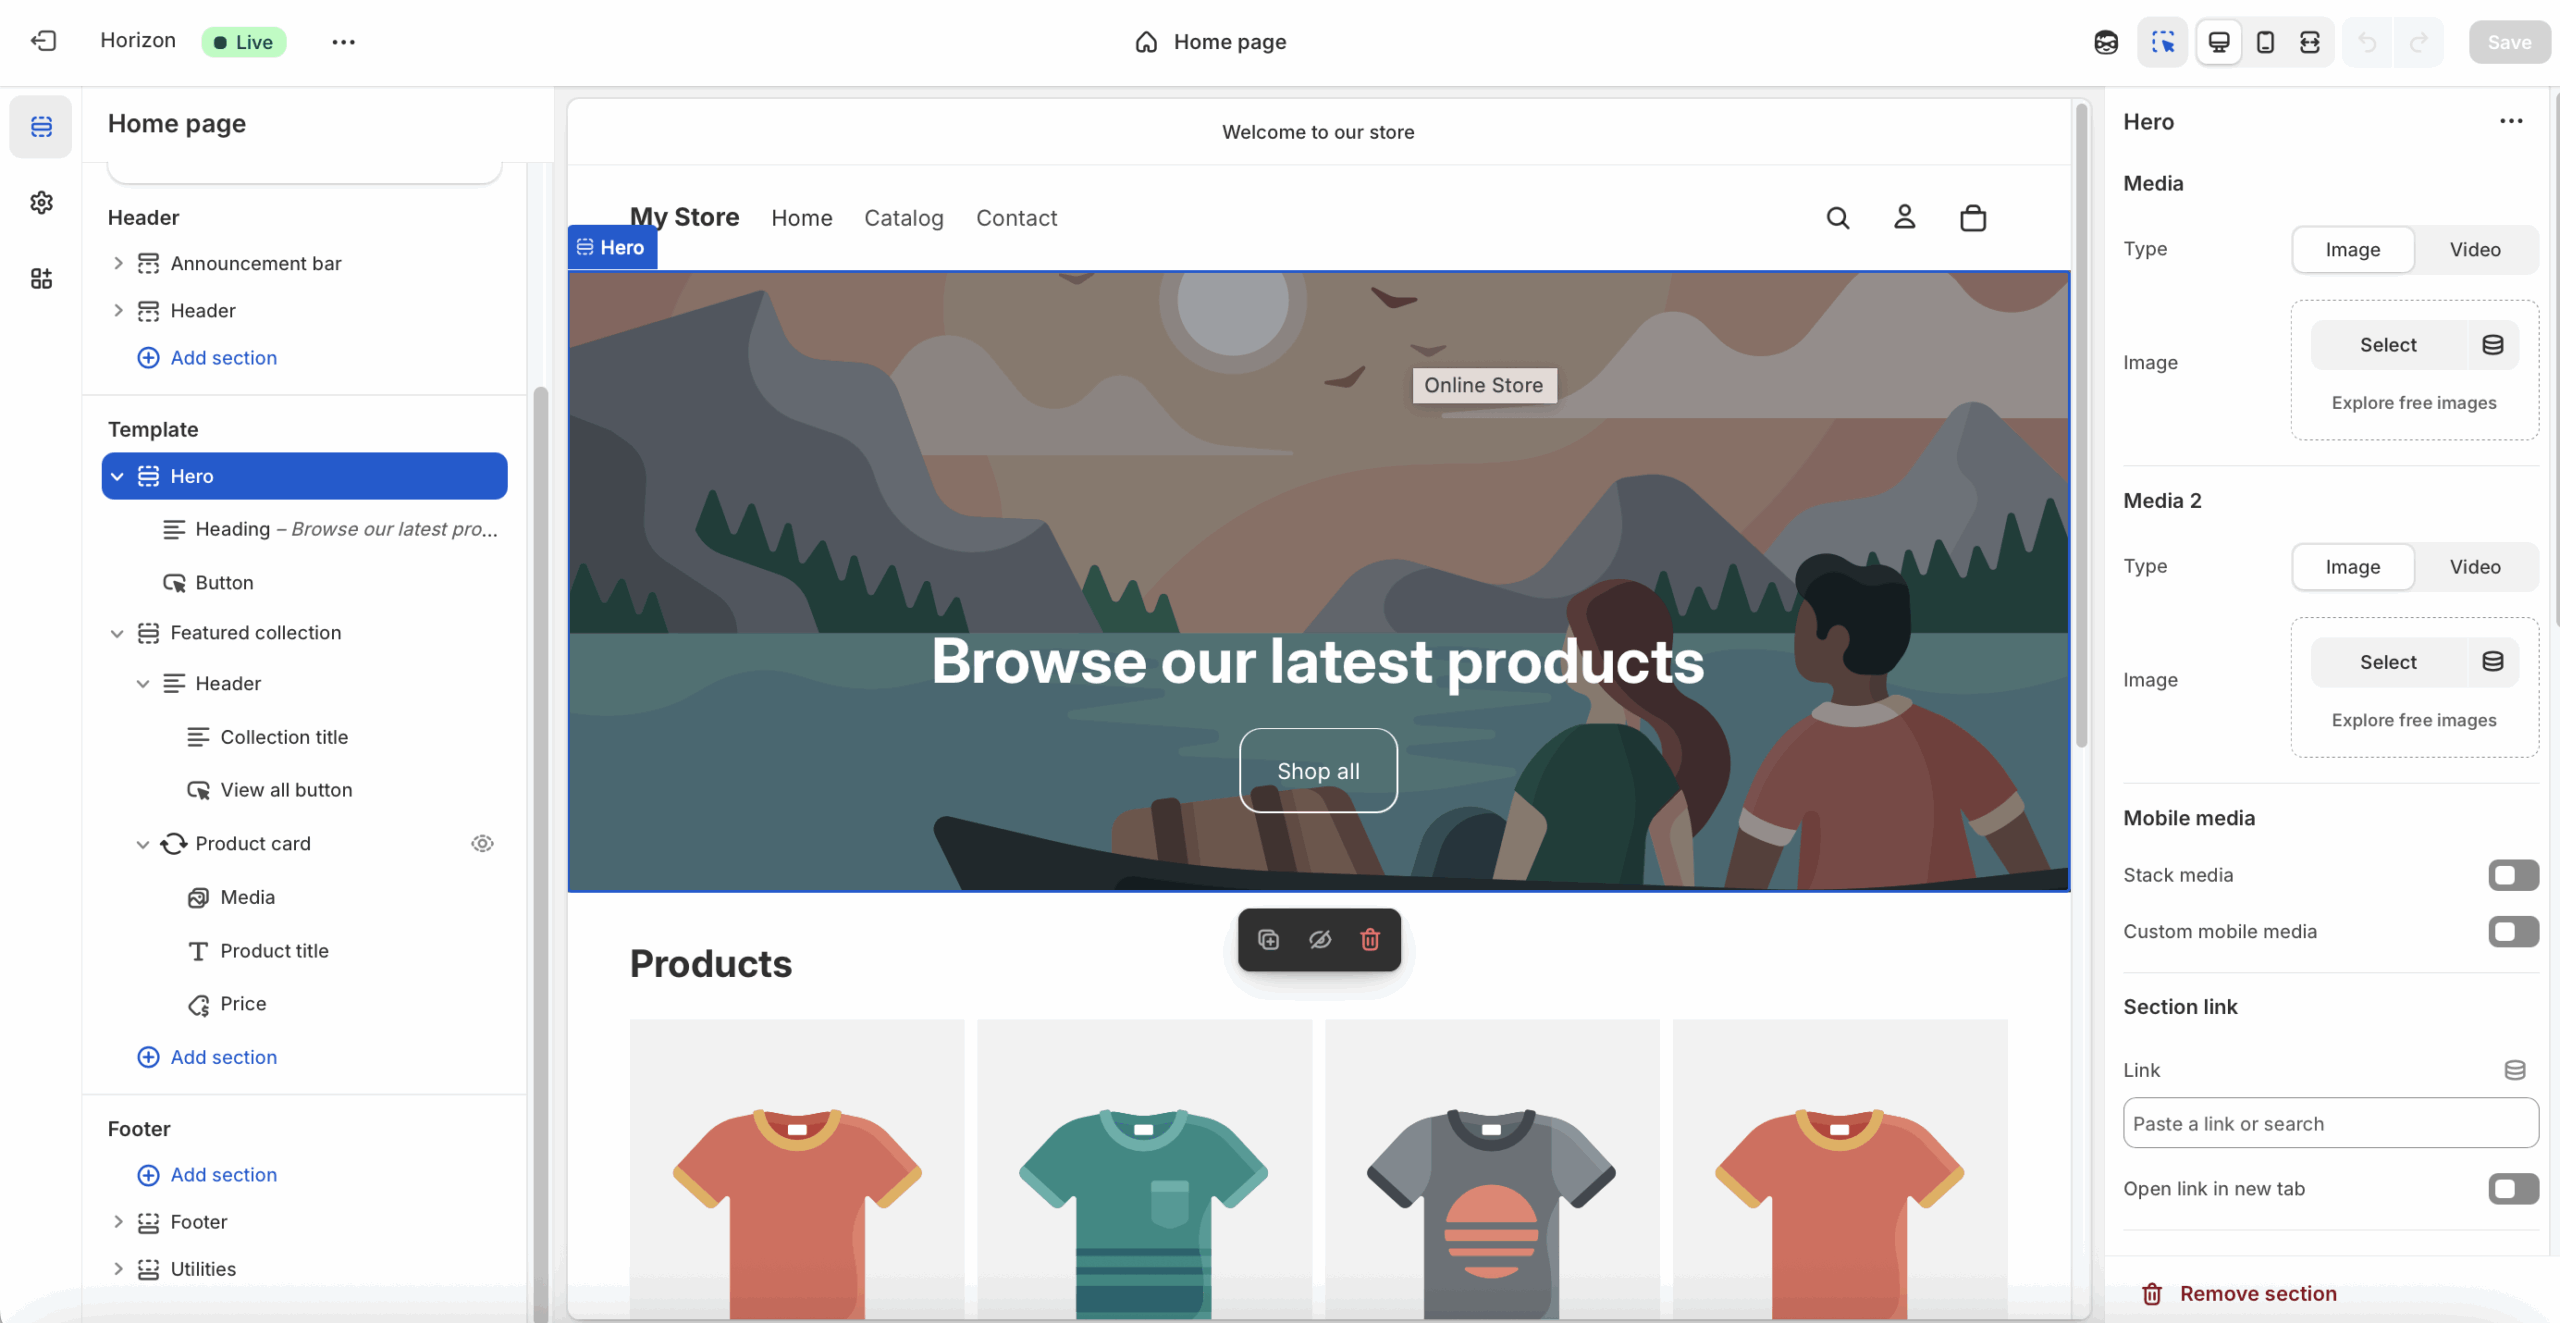Switch to mobile preview icon
Image resolution: width=2560 pixels, height=1323 pixels.
click(x=2265, y=42)
